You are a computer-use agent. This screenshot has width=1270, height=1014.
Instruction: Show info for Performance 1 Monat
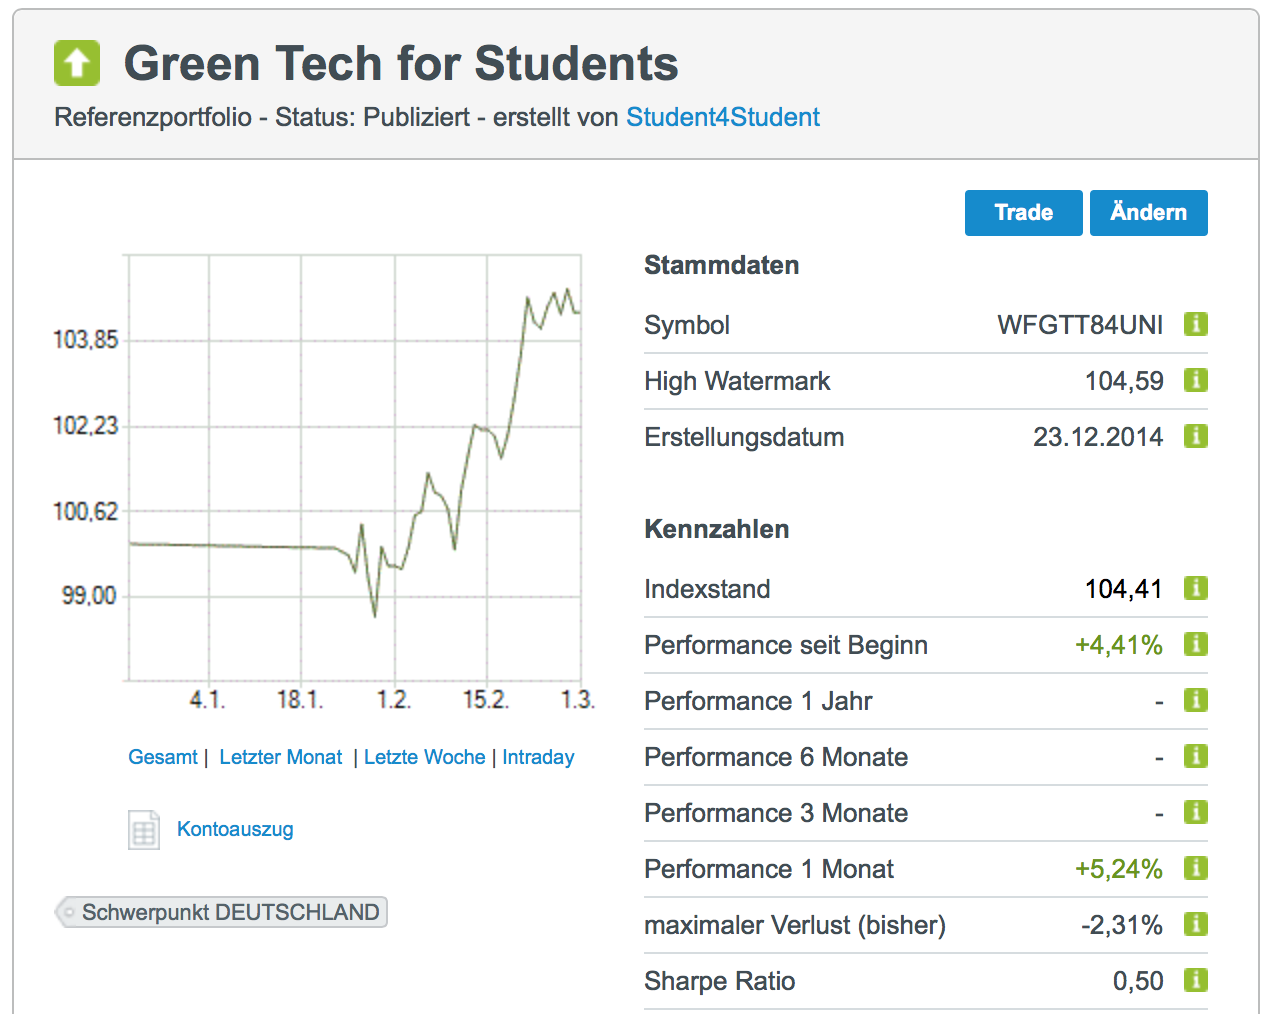(1195, 868)
